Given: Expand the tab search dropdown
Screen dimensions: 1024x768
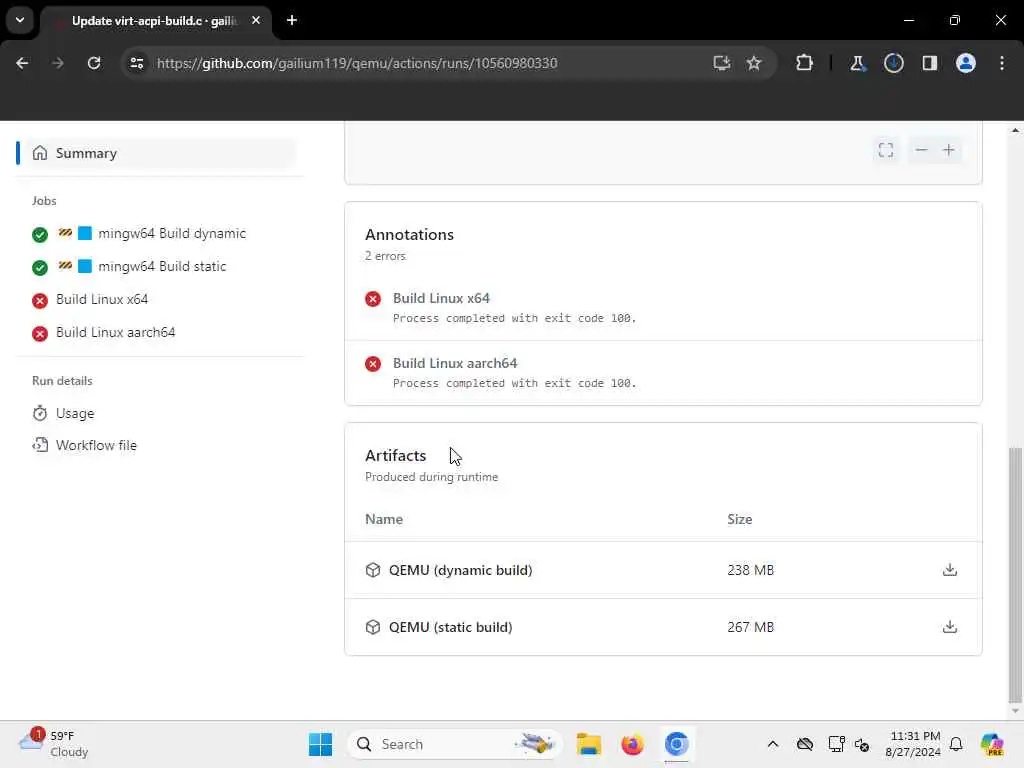Looking at the screenshot, I should 20,20.
